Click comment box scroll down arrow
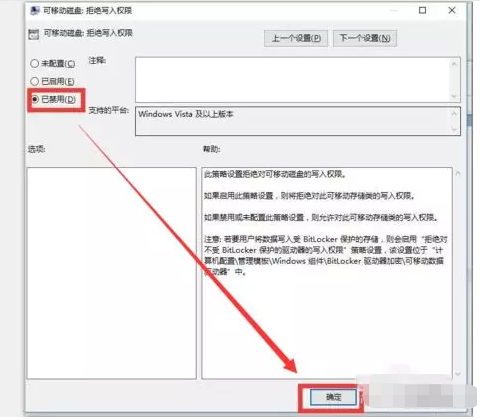Screen dimensions: 480x420 click(454, 96)
